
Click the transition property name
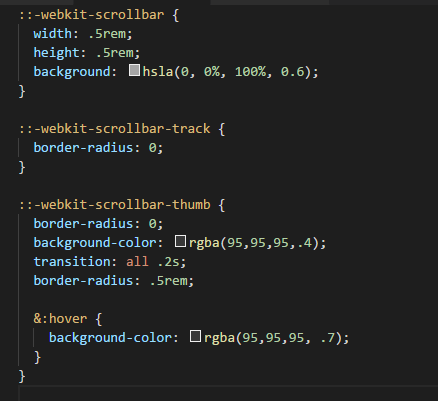pos(72,262)
